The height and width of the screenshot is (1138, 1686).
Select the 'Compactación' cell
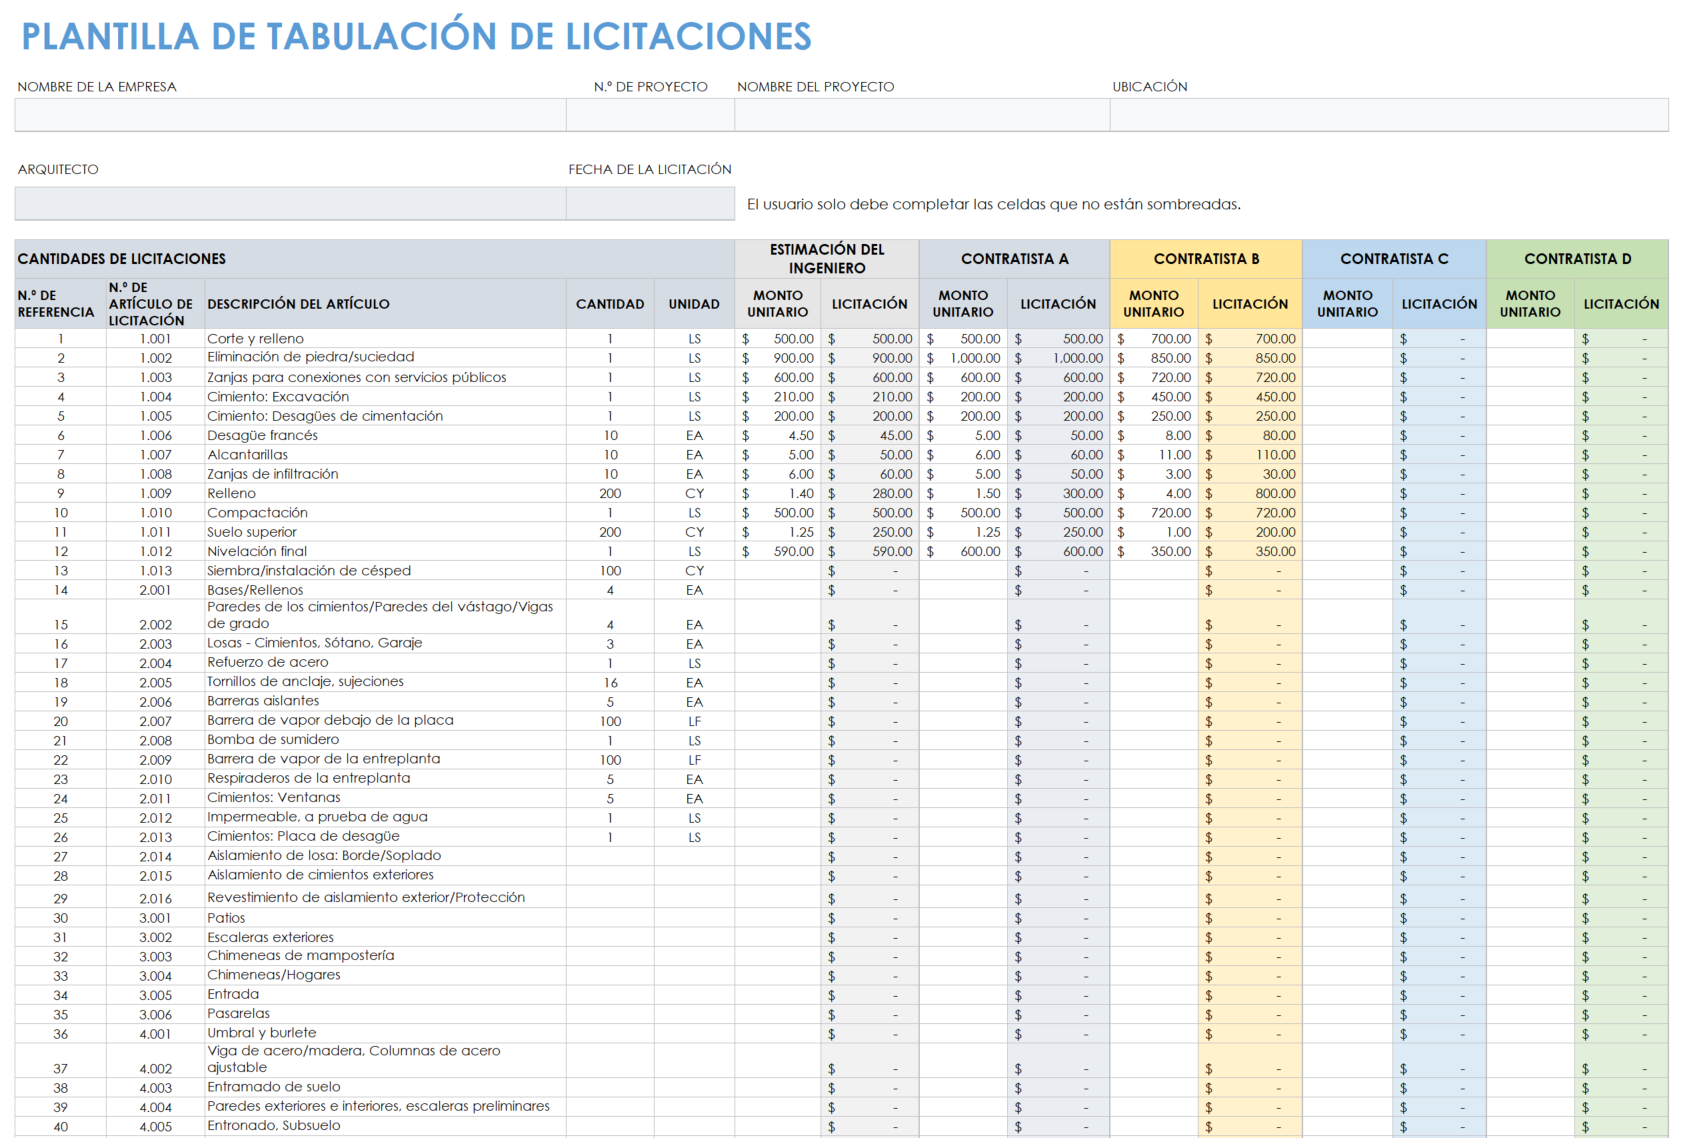click(385, 513)
